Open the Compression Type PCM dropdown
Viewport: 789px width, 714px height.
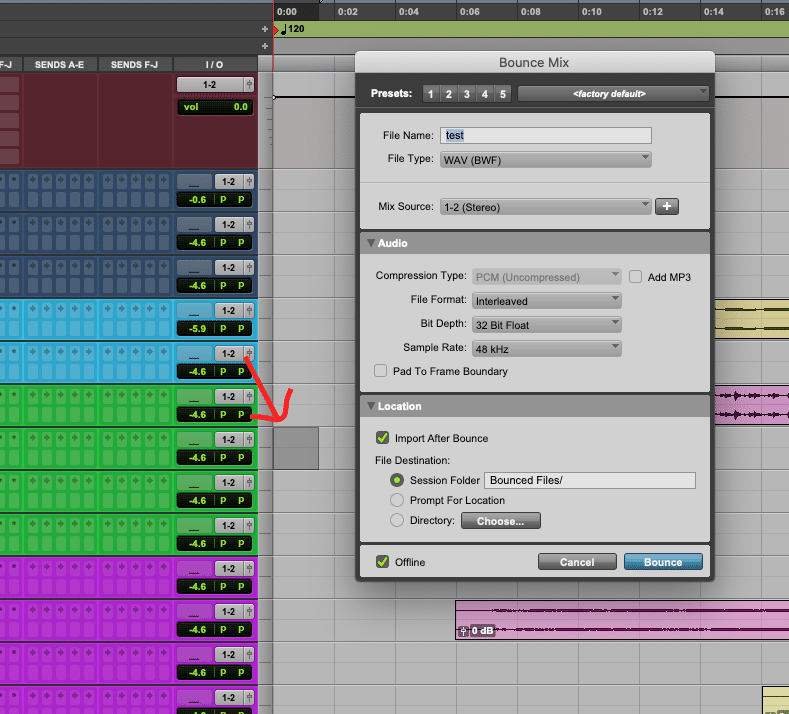point(547,277)
